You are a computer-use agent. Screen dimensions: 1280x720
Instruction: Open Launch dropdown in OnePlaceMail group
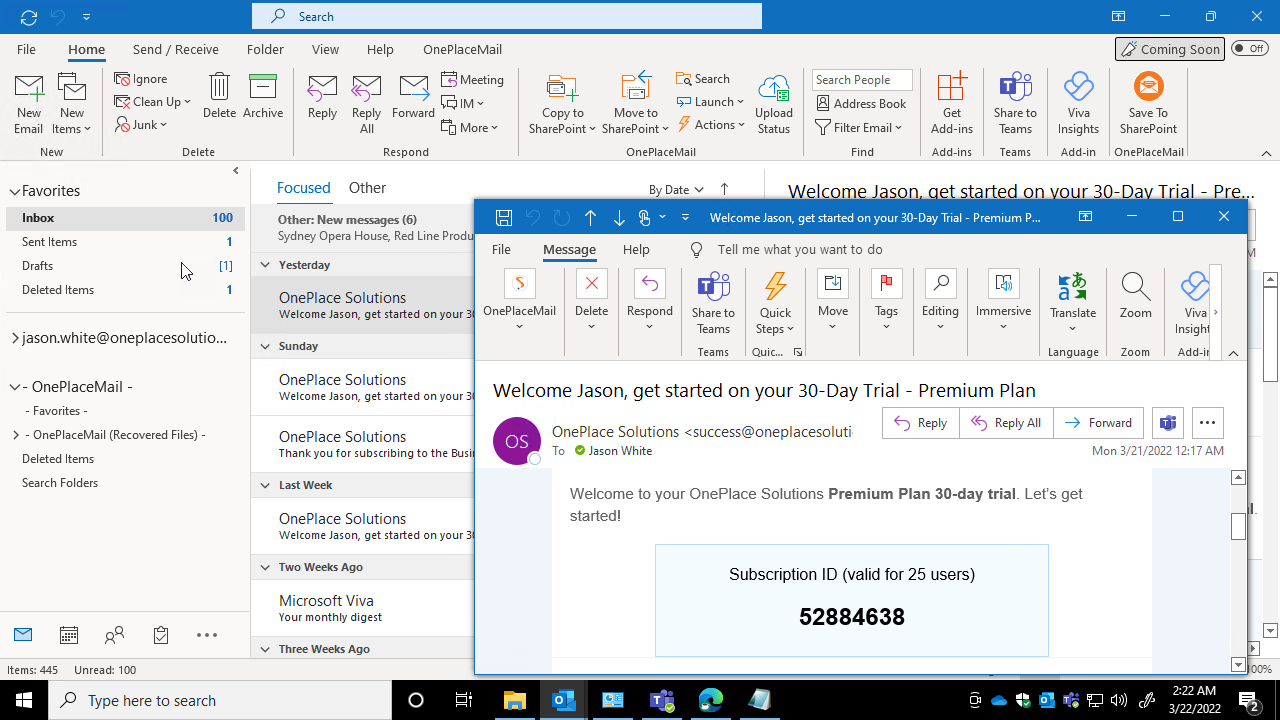tap(710, 102)
